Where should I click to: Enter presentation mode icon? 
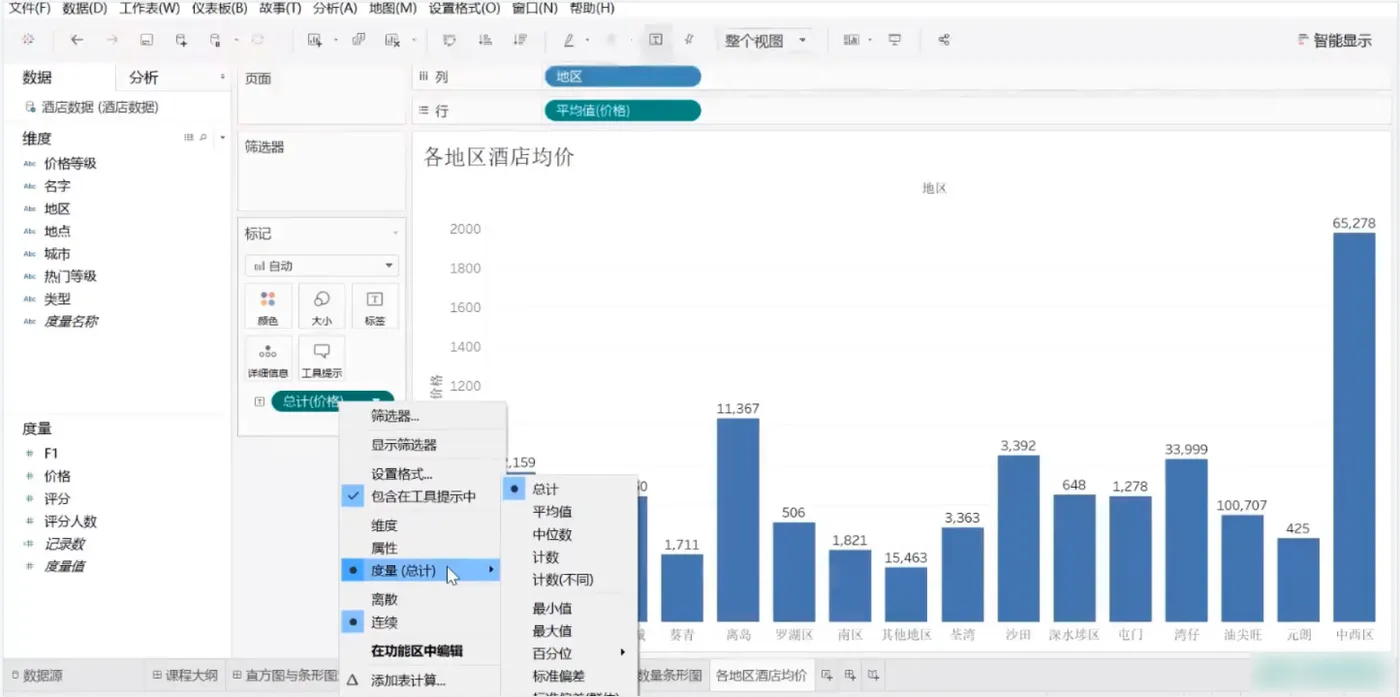point(895,40)
